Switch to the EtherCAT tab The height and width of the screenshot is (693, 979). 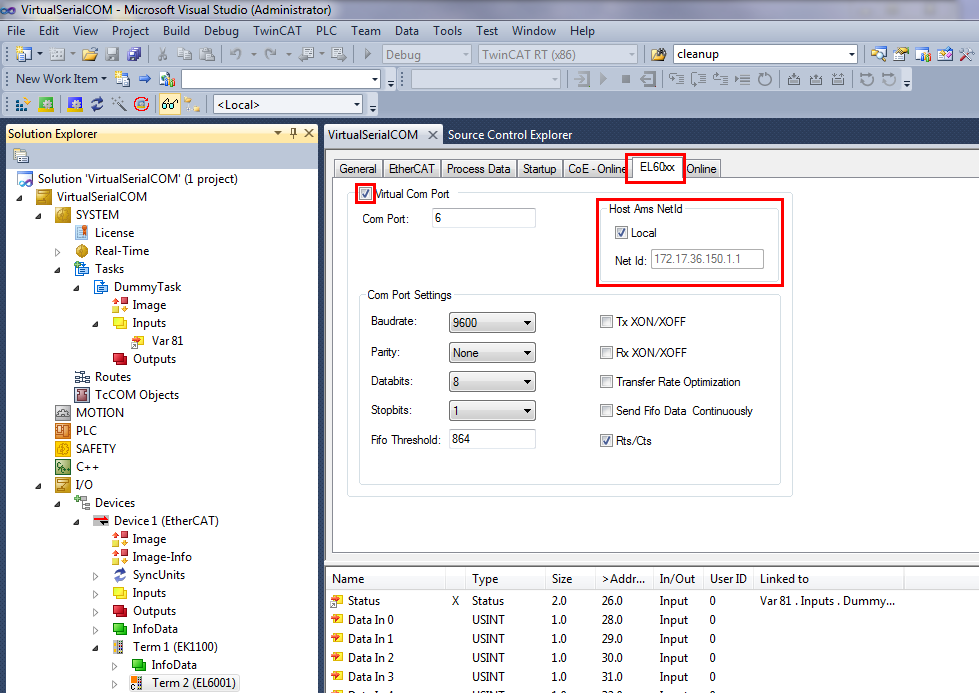(x=411, y=169)
